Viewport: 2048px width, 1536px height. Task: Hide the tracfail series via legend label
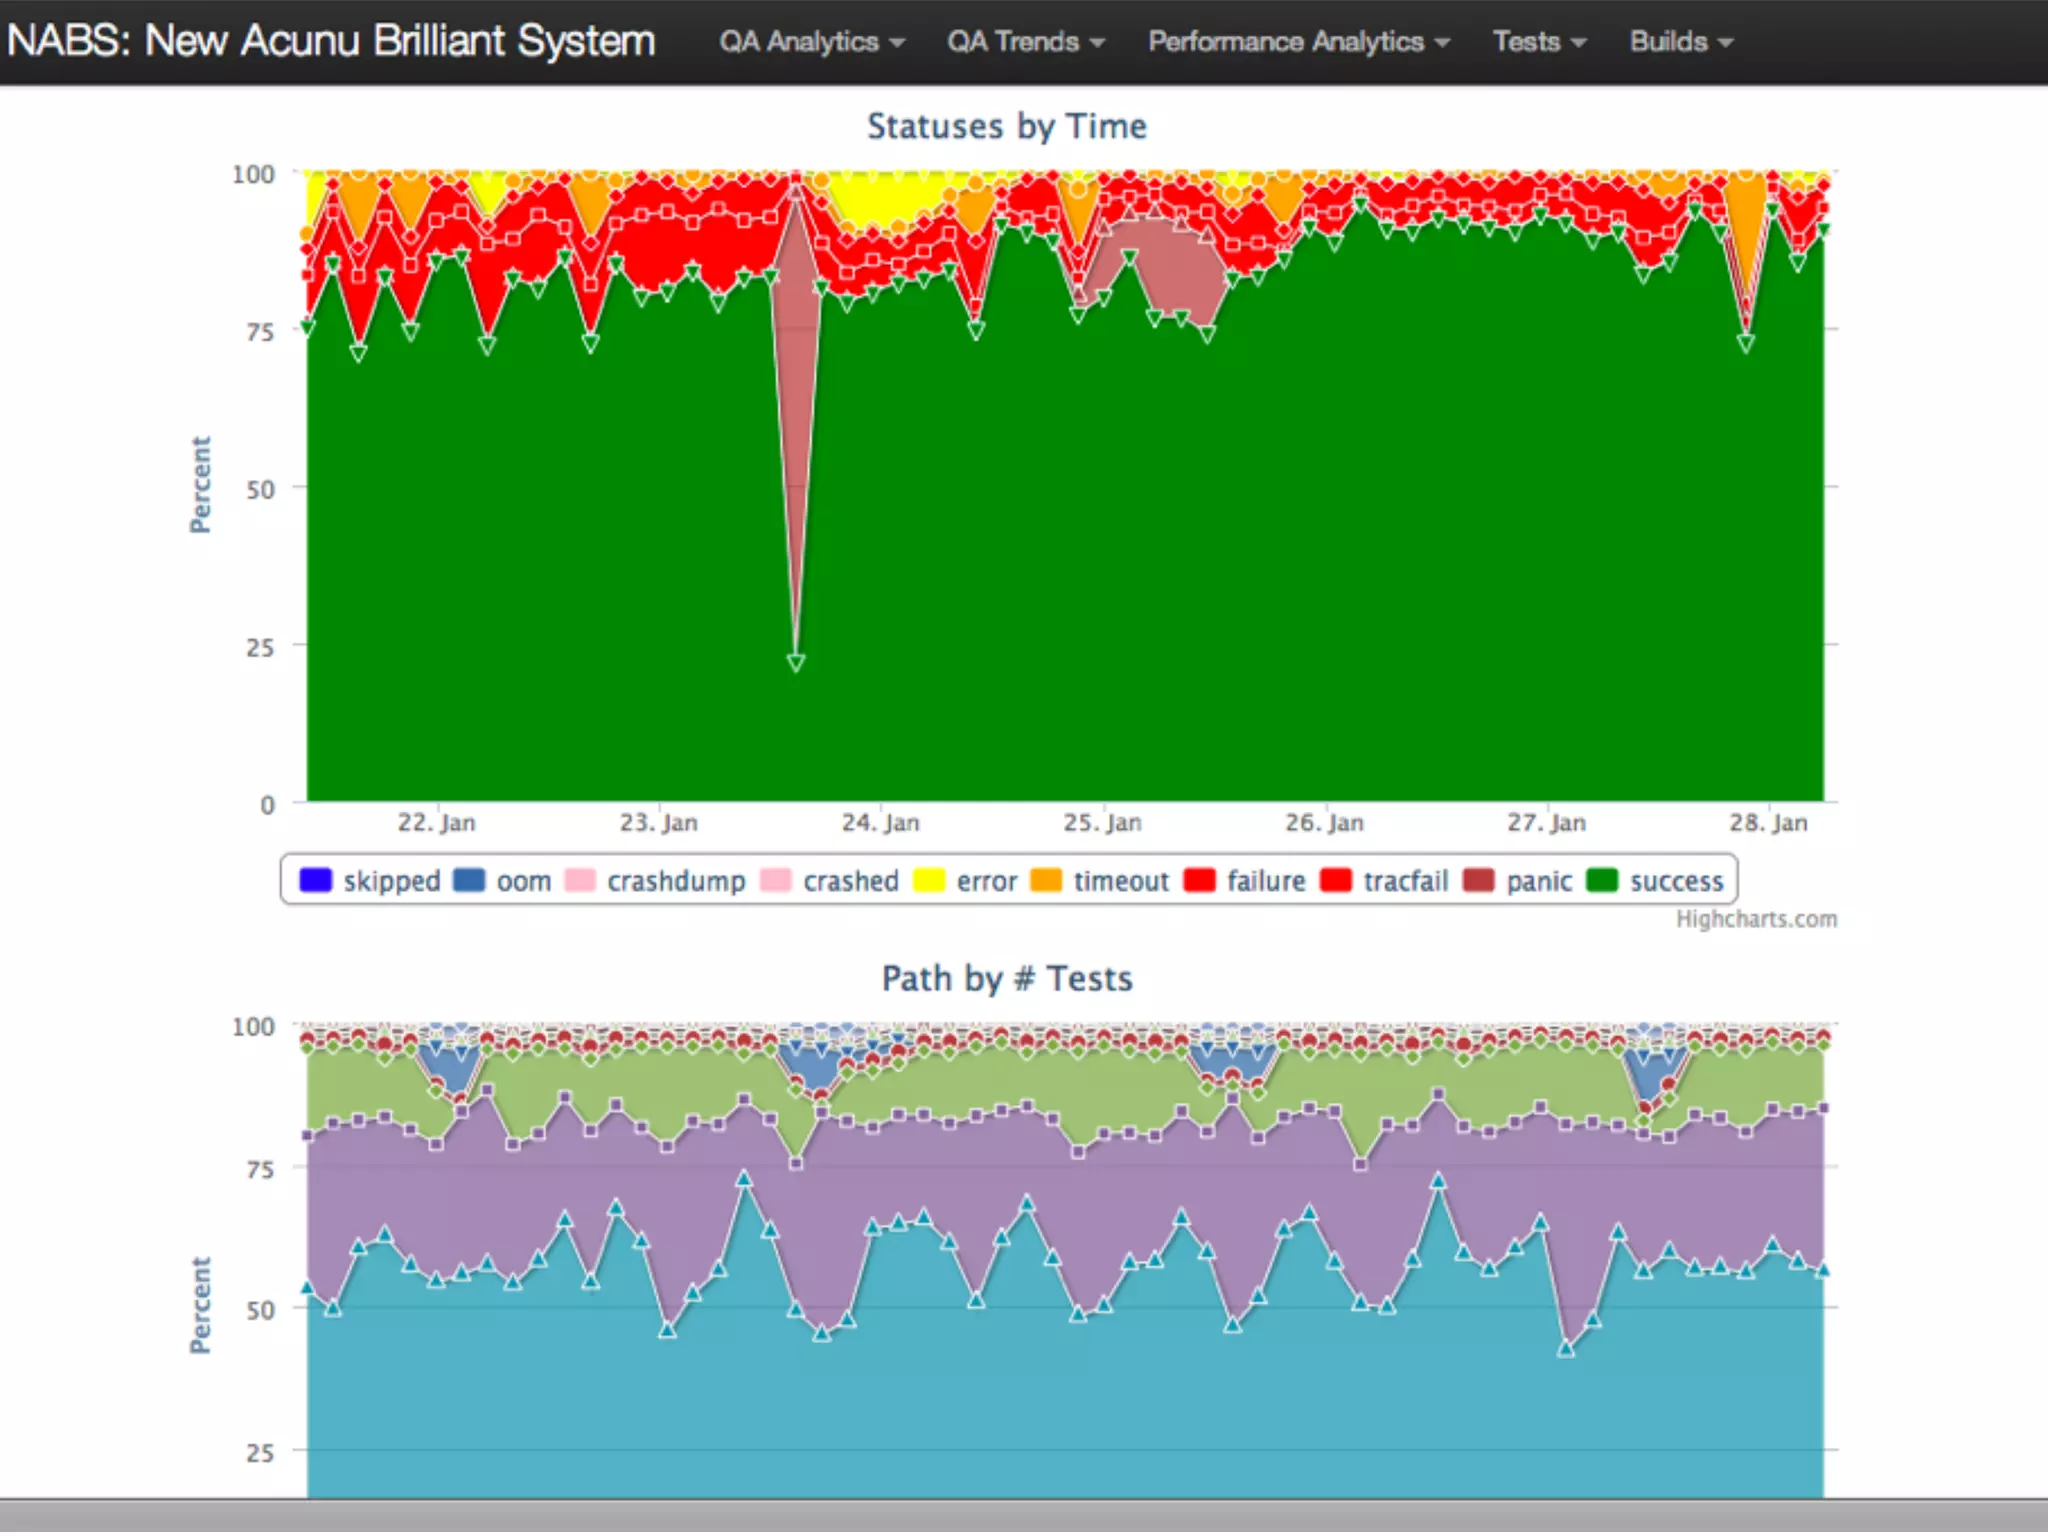1405,881
